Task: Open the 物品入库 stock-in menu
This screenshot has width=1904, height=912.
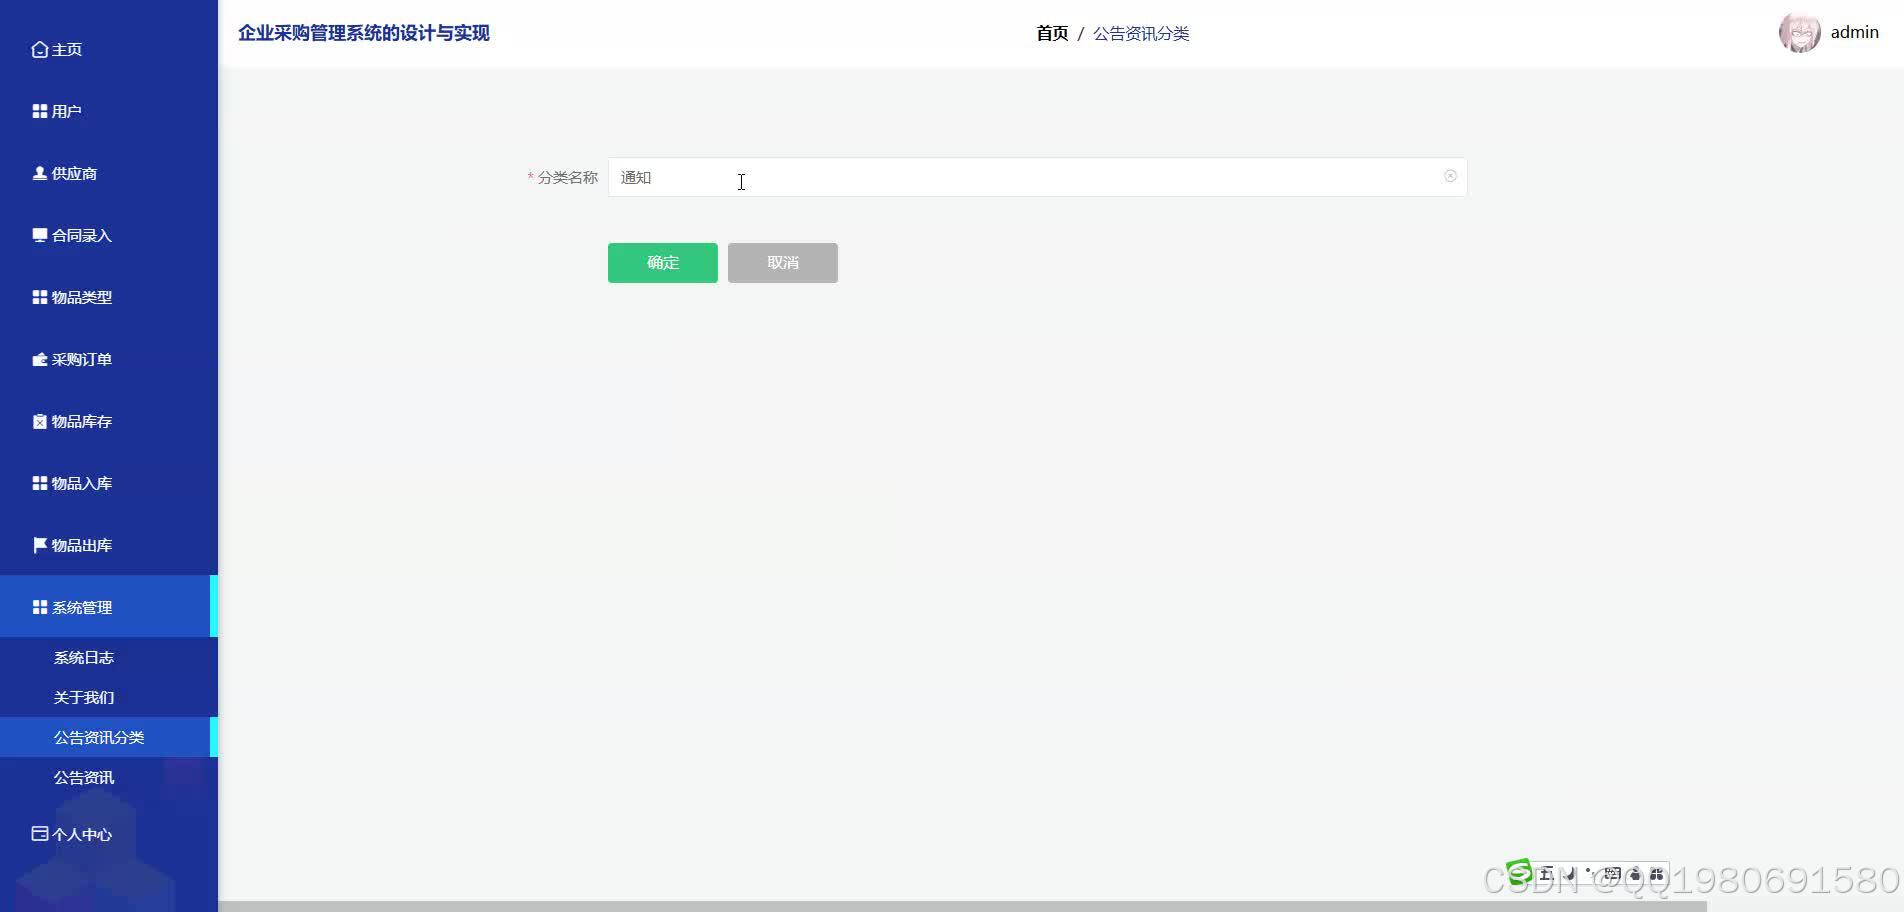Action: click(72, 483)
